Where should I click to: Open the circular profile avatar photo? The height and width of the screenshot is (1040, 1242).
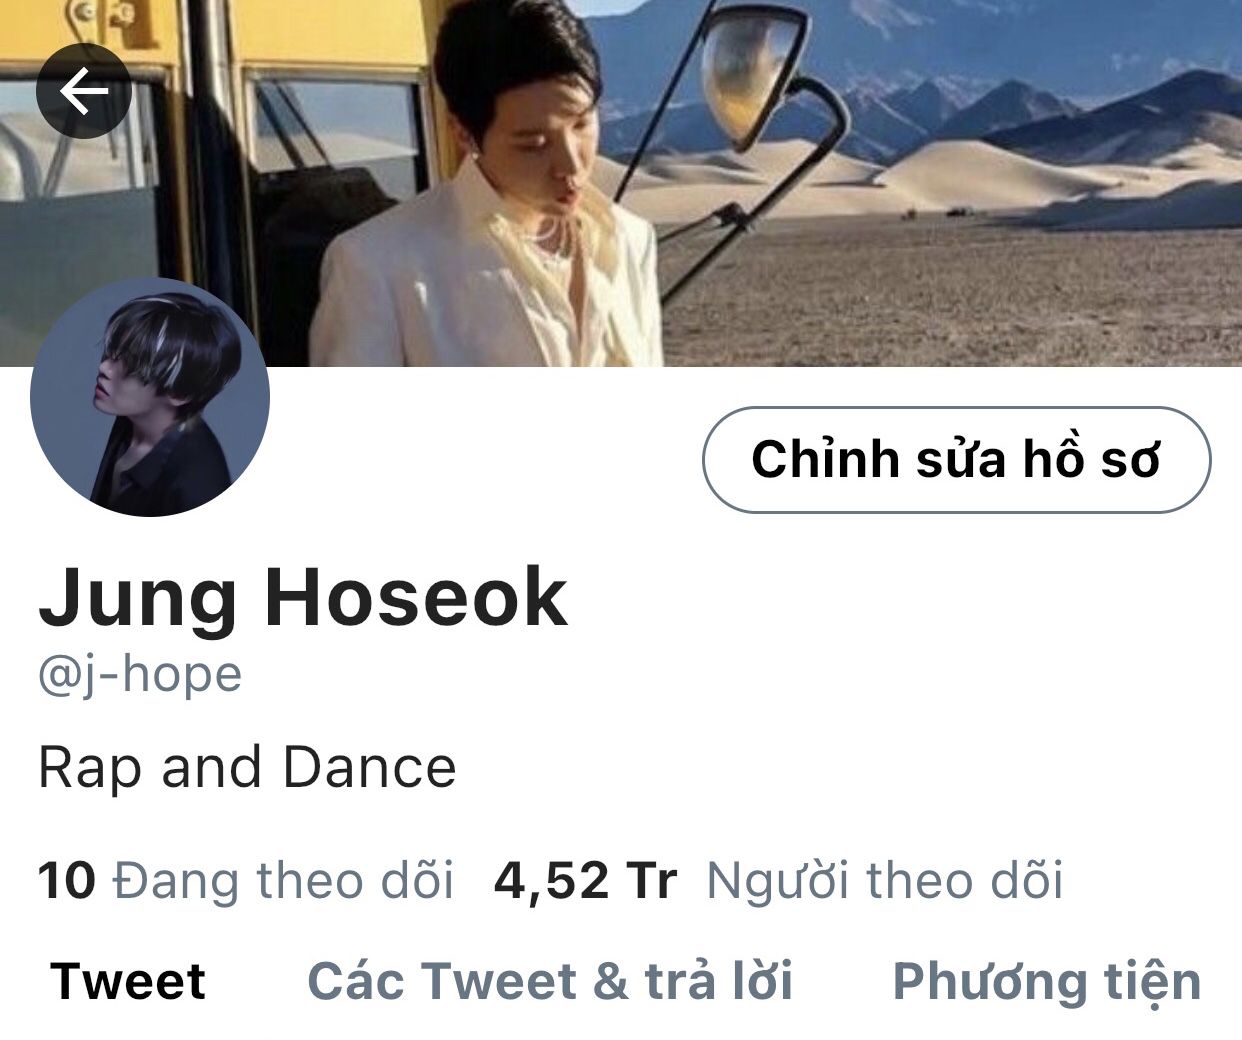pos(150,397)
